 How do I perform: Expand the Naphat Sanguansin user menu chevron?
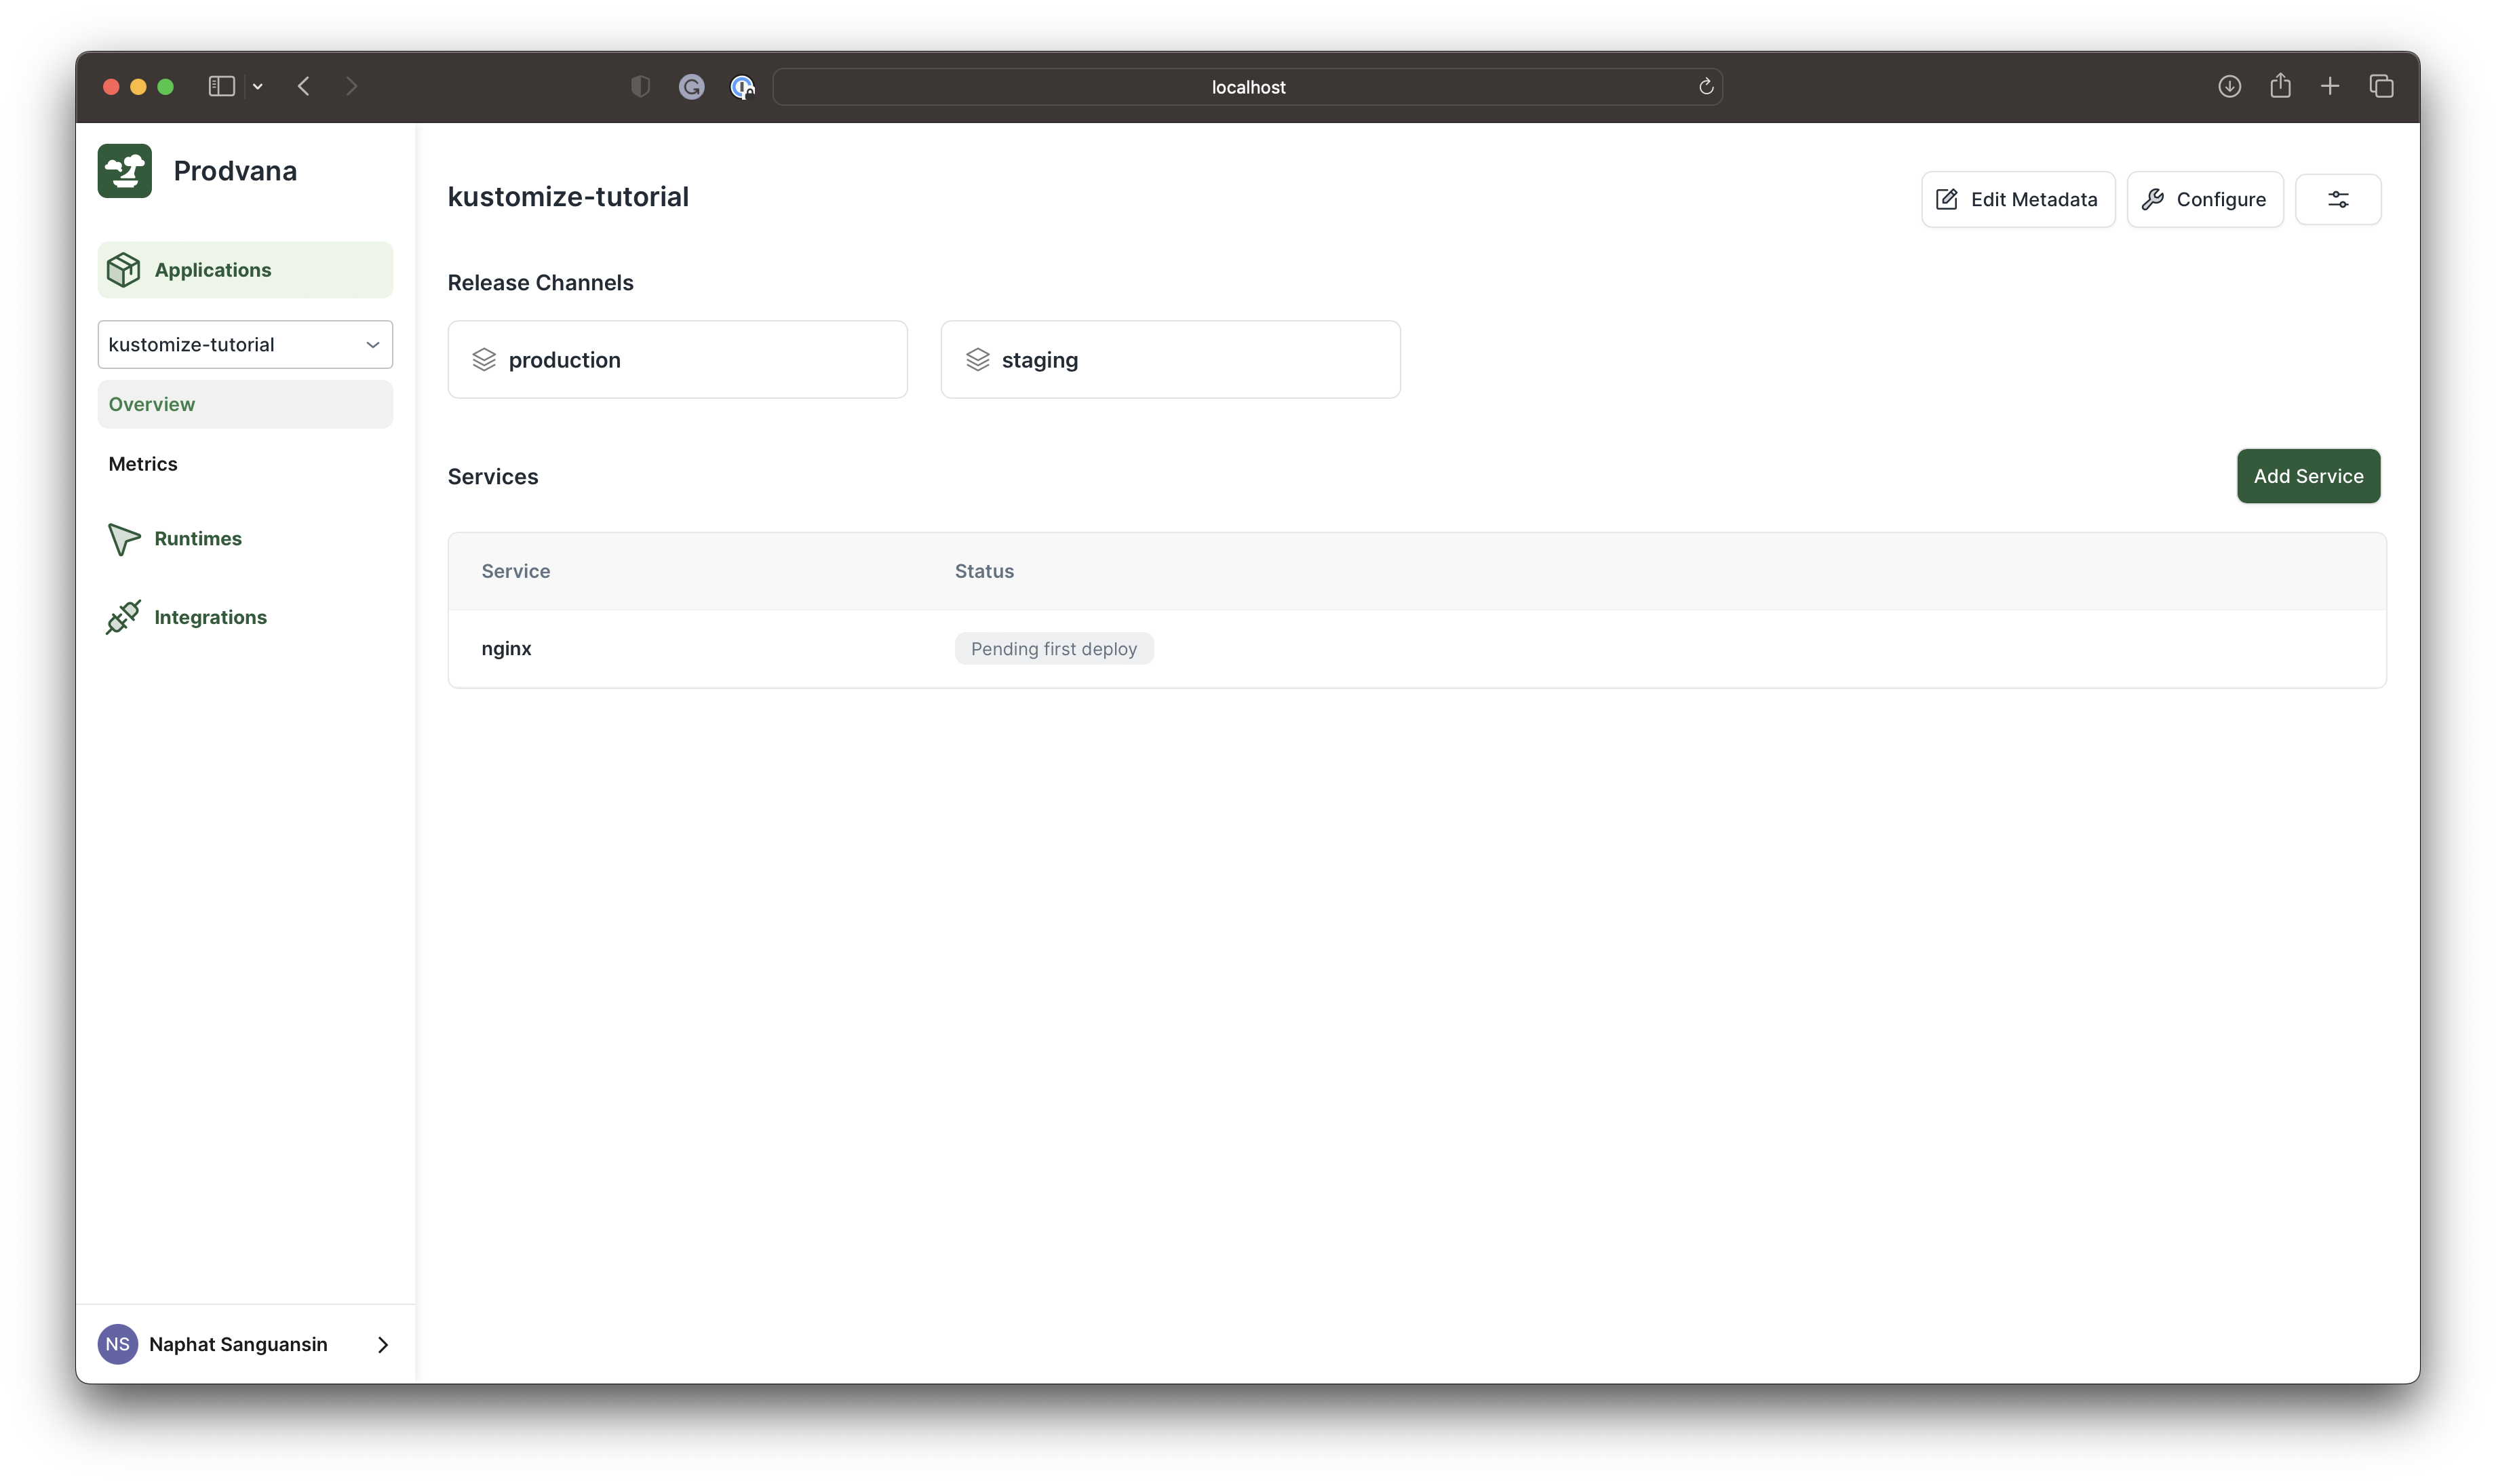coord(382,1345)
